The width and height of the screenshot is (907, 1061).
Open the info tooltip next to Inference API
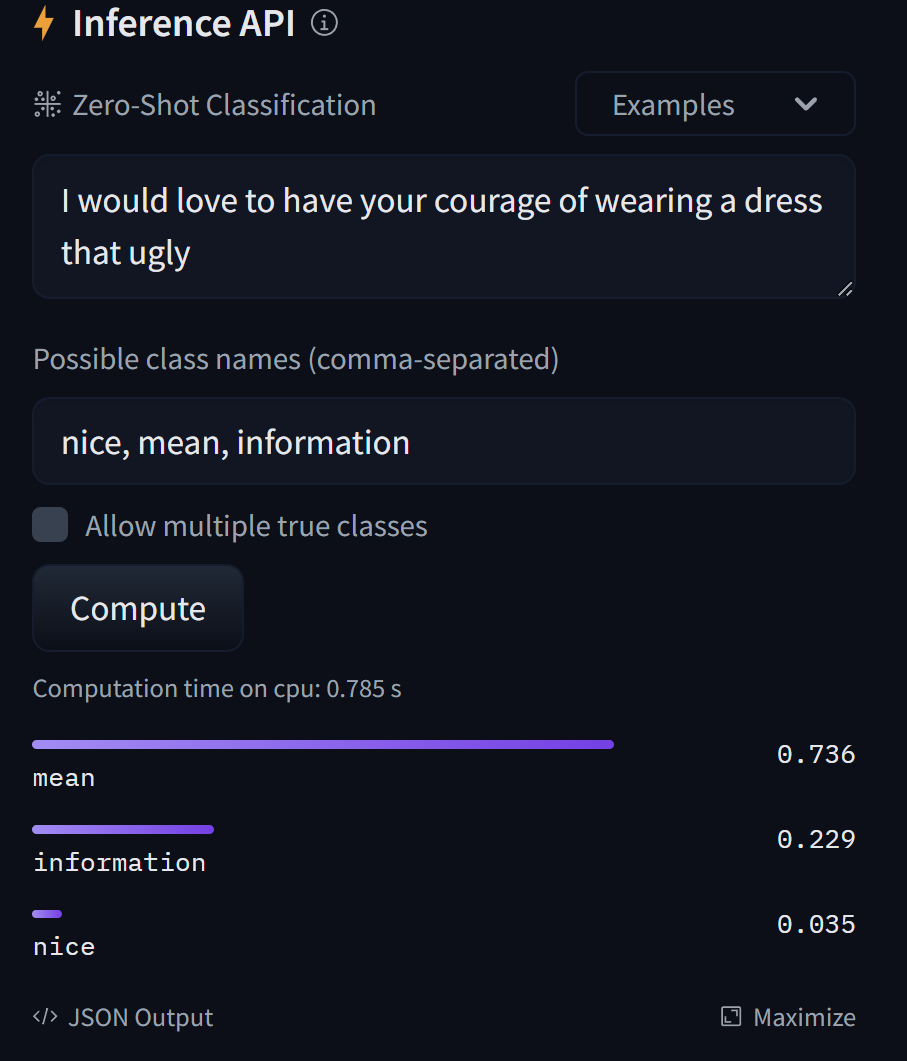pos(323,23)
